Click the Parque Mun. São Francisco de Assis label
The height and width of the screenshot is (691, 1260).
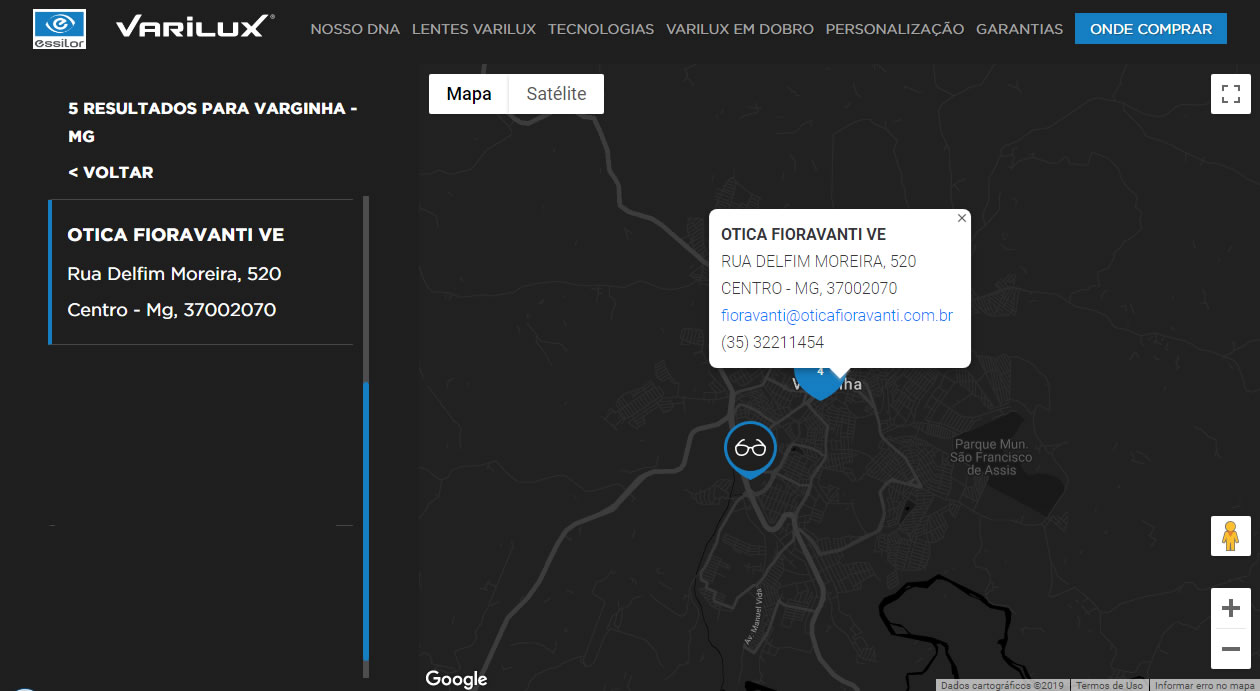[991, 457]
